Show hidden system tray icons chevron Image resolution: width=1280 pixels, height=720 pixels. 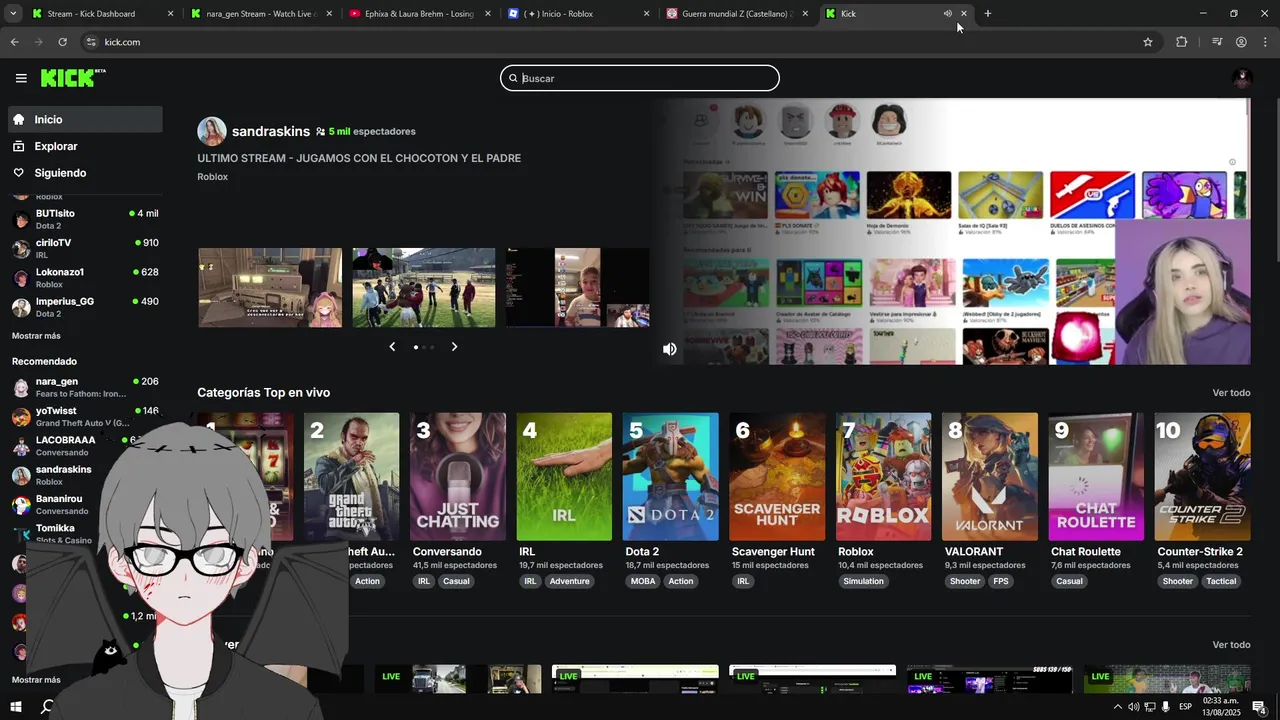click(1117, 707)
